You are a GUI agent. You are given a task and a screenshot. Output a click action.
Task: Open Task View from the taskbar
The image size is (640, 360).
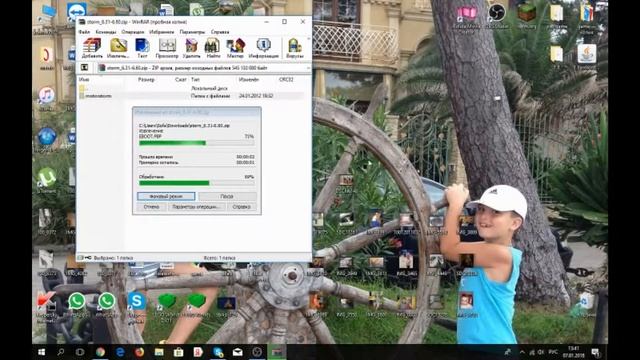point(80,352)
